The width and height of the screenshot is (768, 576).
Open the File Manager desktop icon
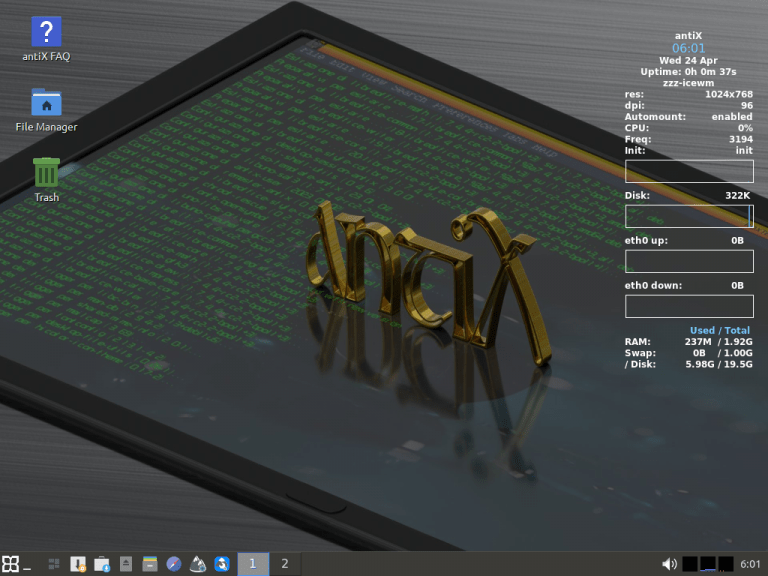[x=46, y=104]
